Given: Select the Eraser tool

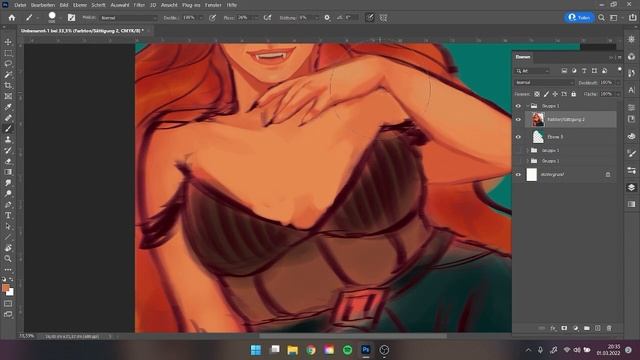Looking at the screenshot, I should pyautogui.click(x=8, y=161).
